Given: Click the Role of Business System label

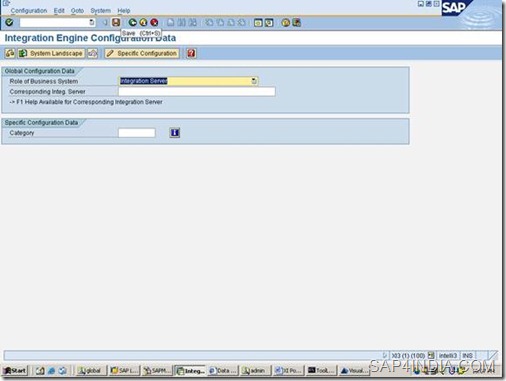Looking at the screenshot, I should (44, 81).
